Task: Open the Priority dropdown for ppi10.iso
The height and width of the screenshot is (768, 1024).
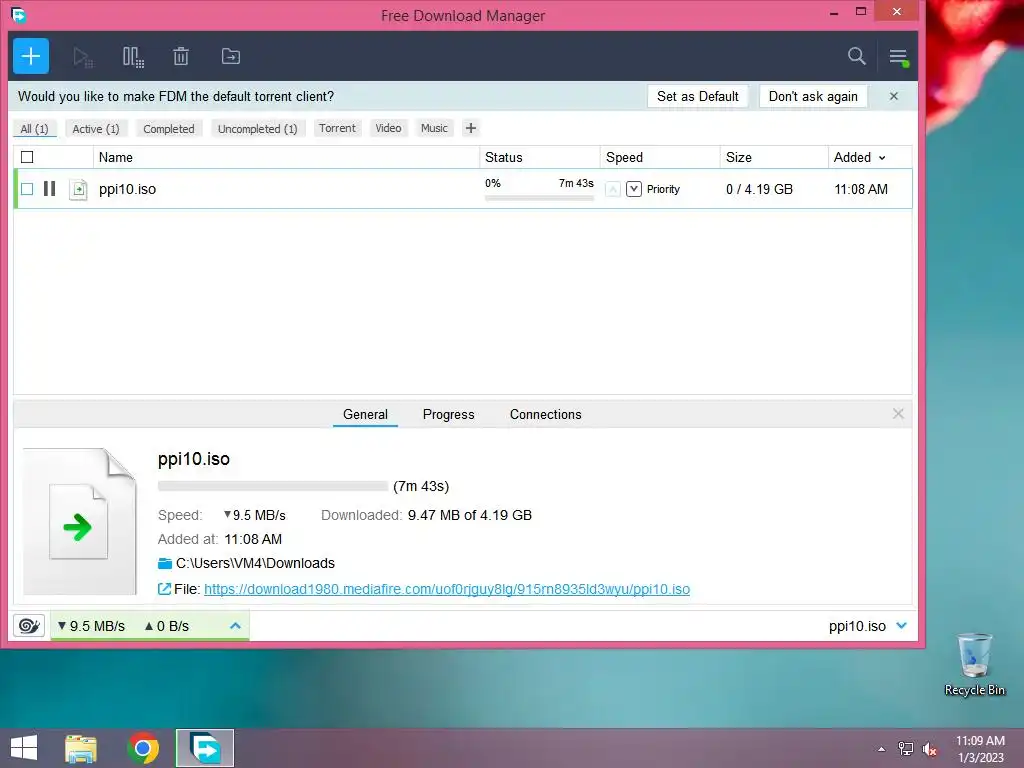Action: (633, 189)
